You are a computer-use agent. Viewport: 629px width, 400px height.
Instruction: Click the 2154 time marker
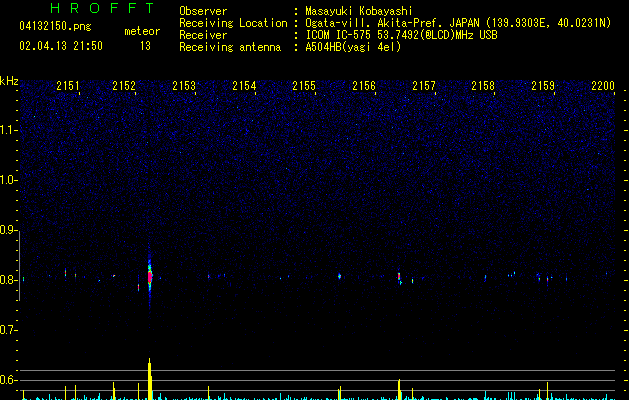(244, 86)
